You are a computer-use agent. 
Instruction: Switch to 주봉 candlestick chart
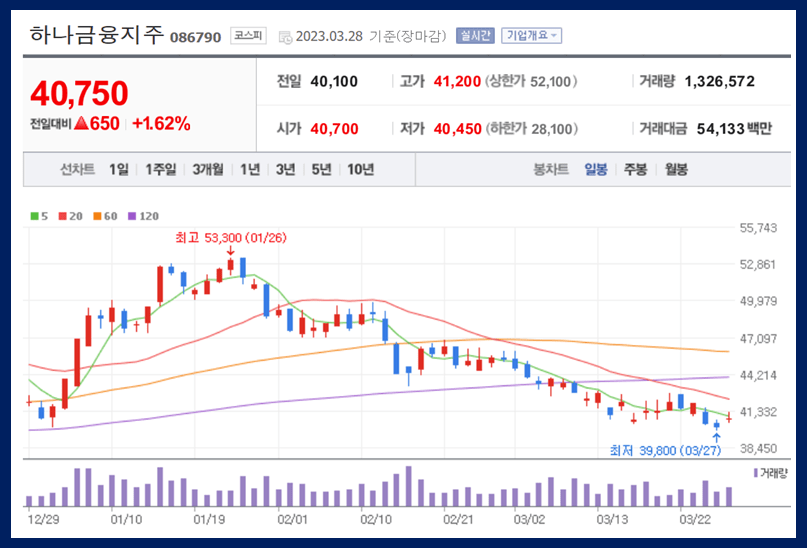point(635,169)
